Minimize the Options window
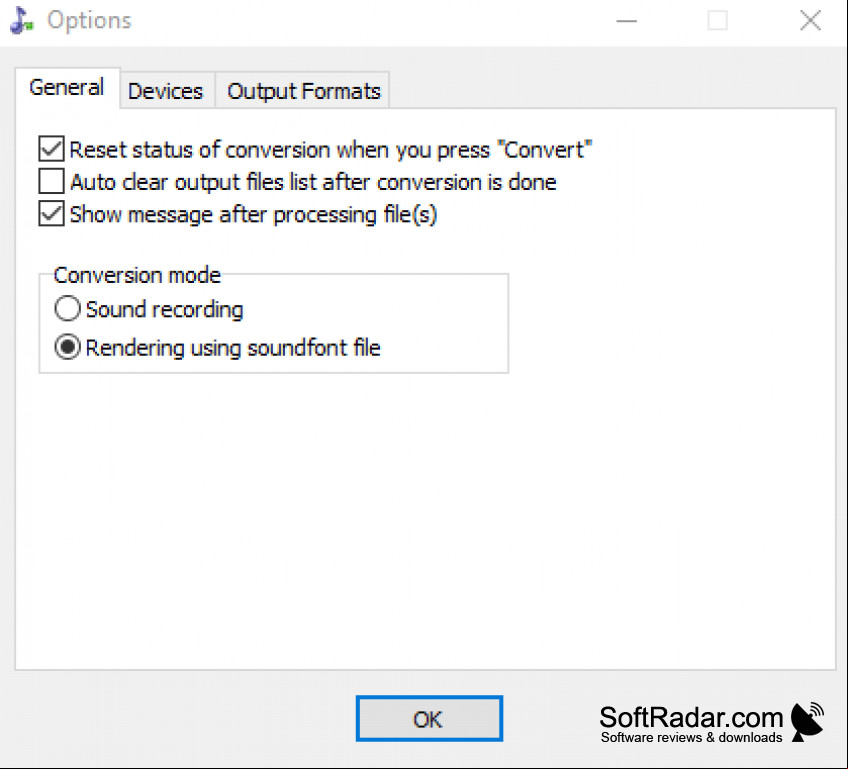 (x=626, y=21)
